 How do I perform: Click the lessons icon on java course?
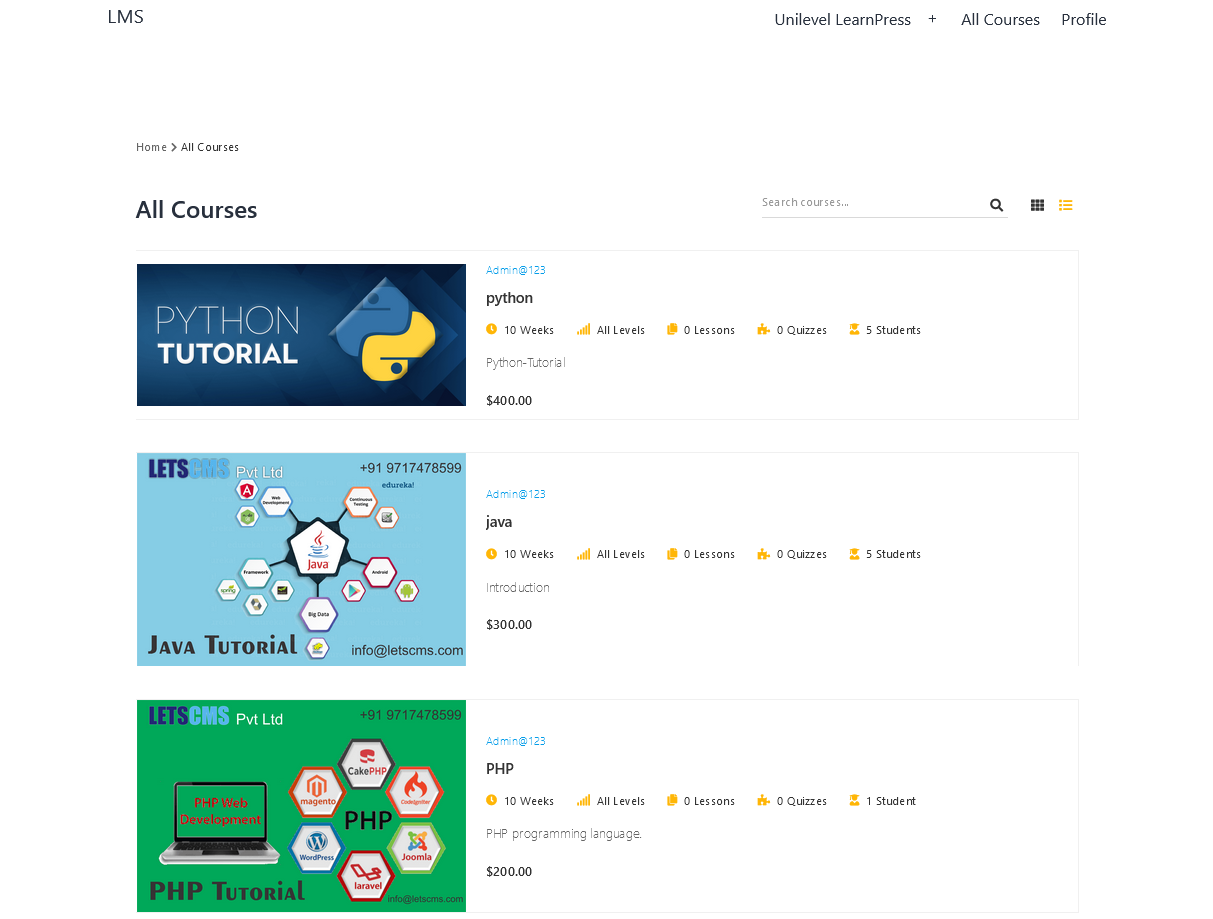tap(672, 553)
